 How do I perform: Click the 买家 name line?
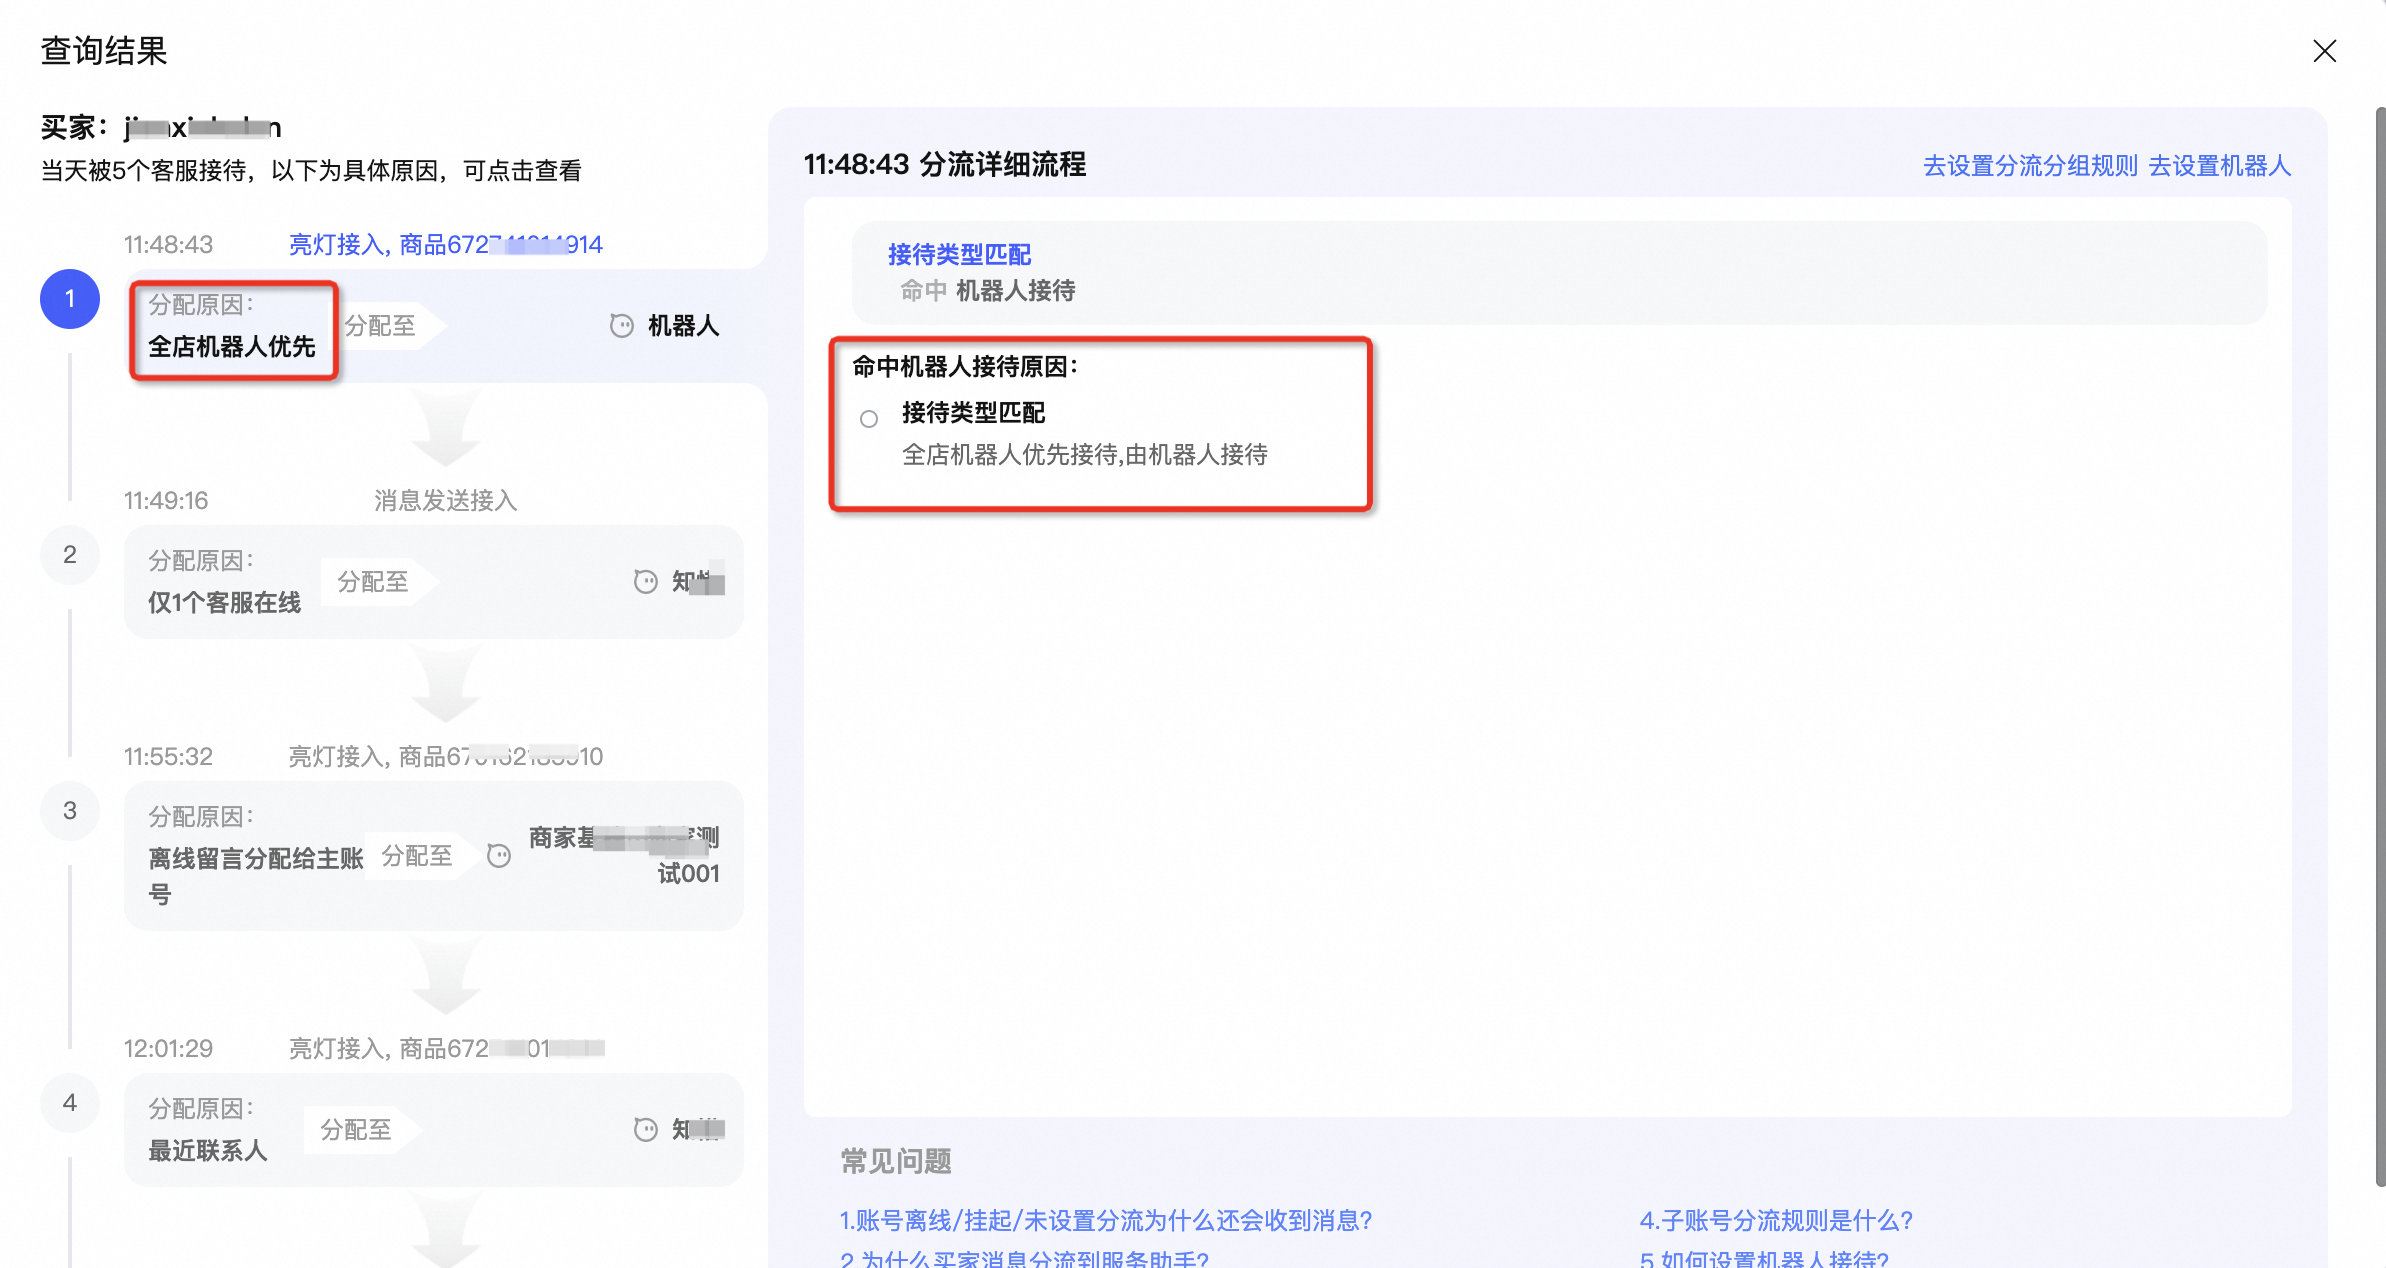click(161, 128)
